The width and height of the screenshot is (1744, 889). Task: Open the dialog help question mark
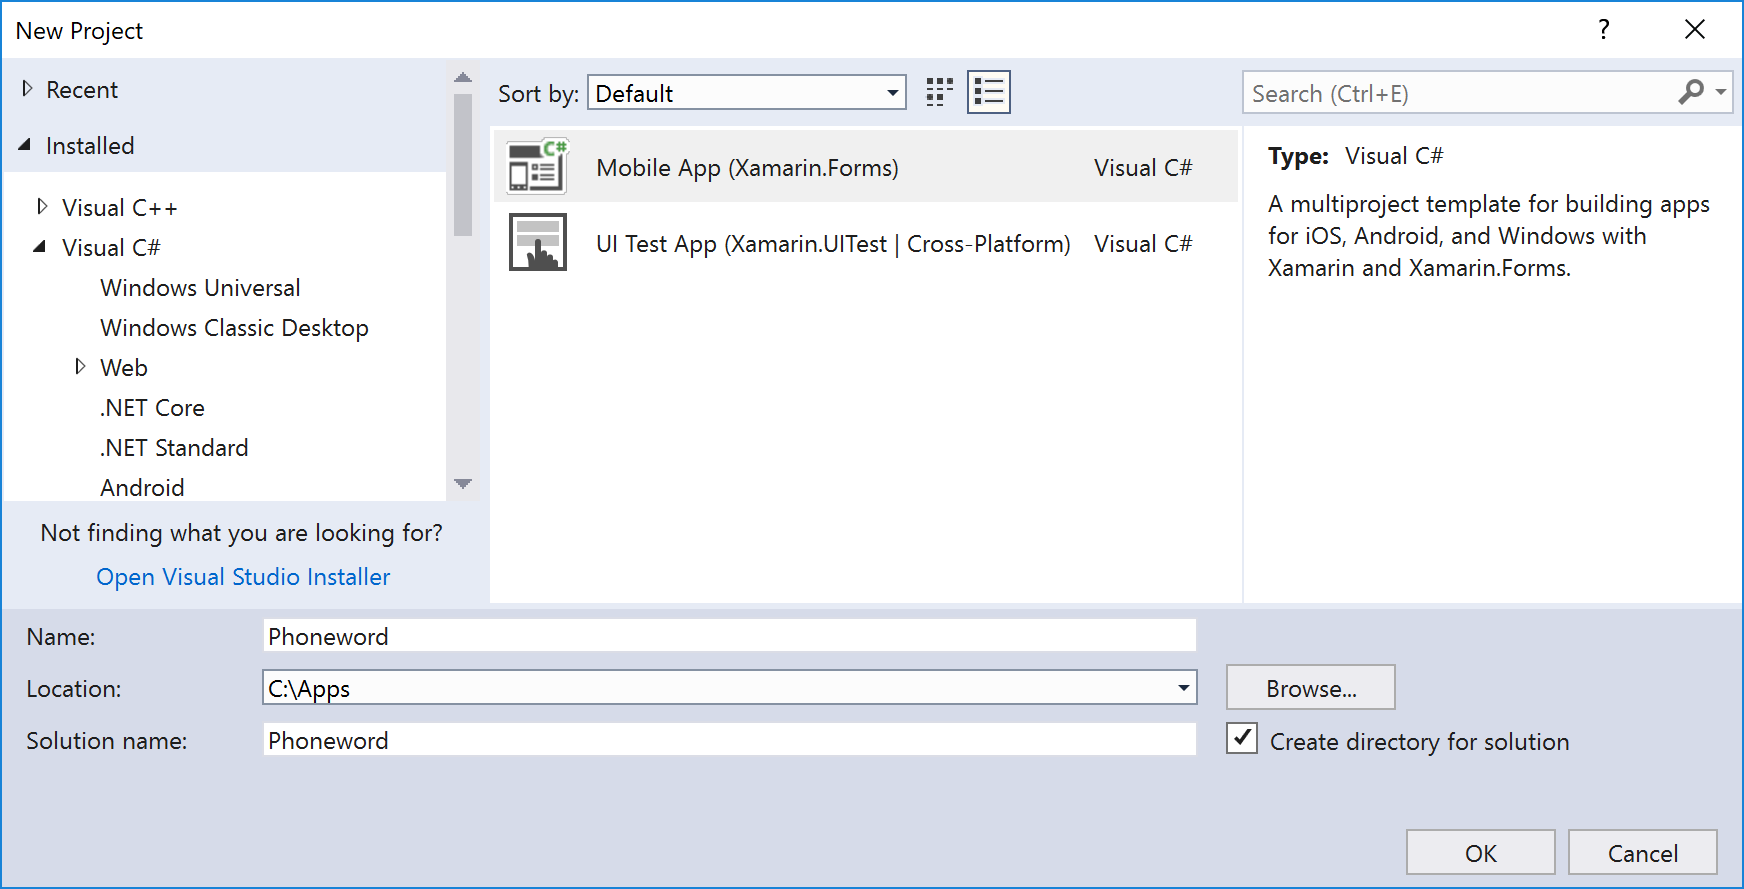pos(1604,29)
